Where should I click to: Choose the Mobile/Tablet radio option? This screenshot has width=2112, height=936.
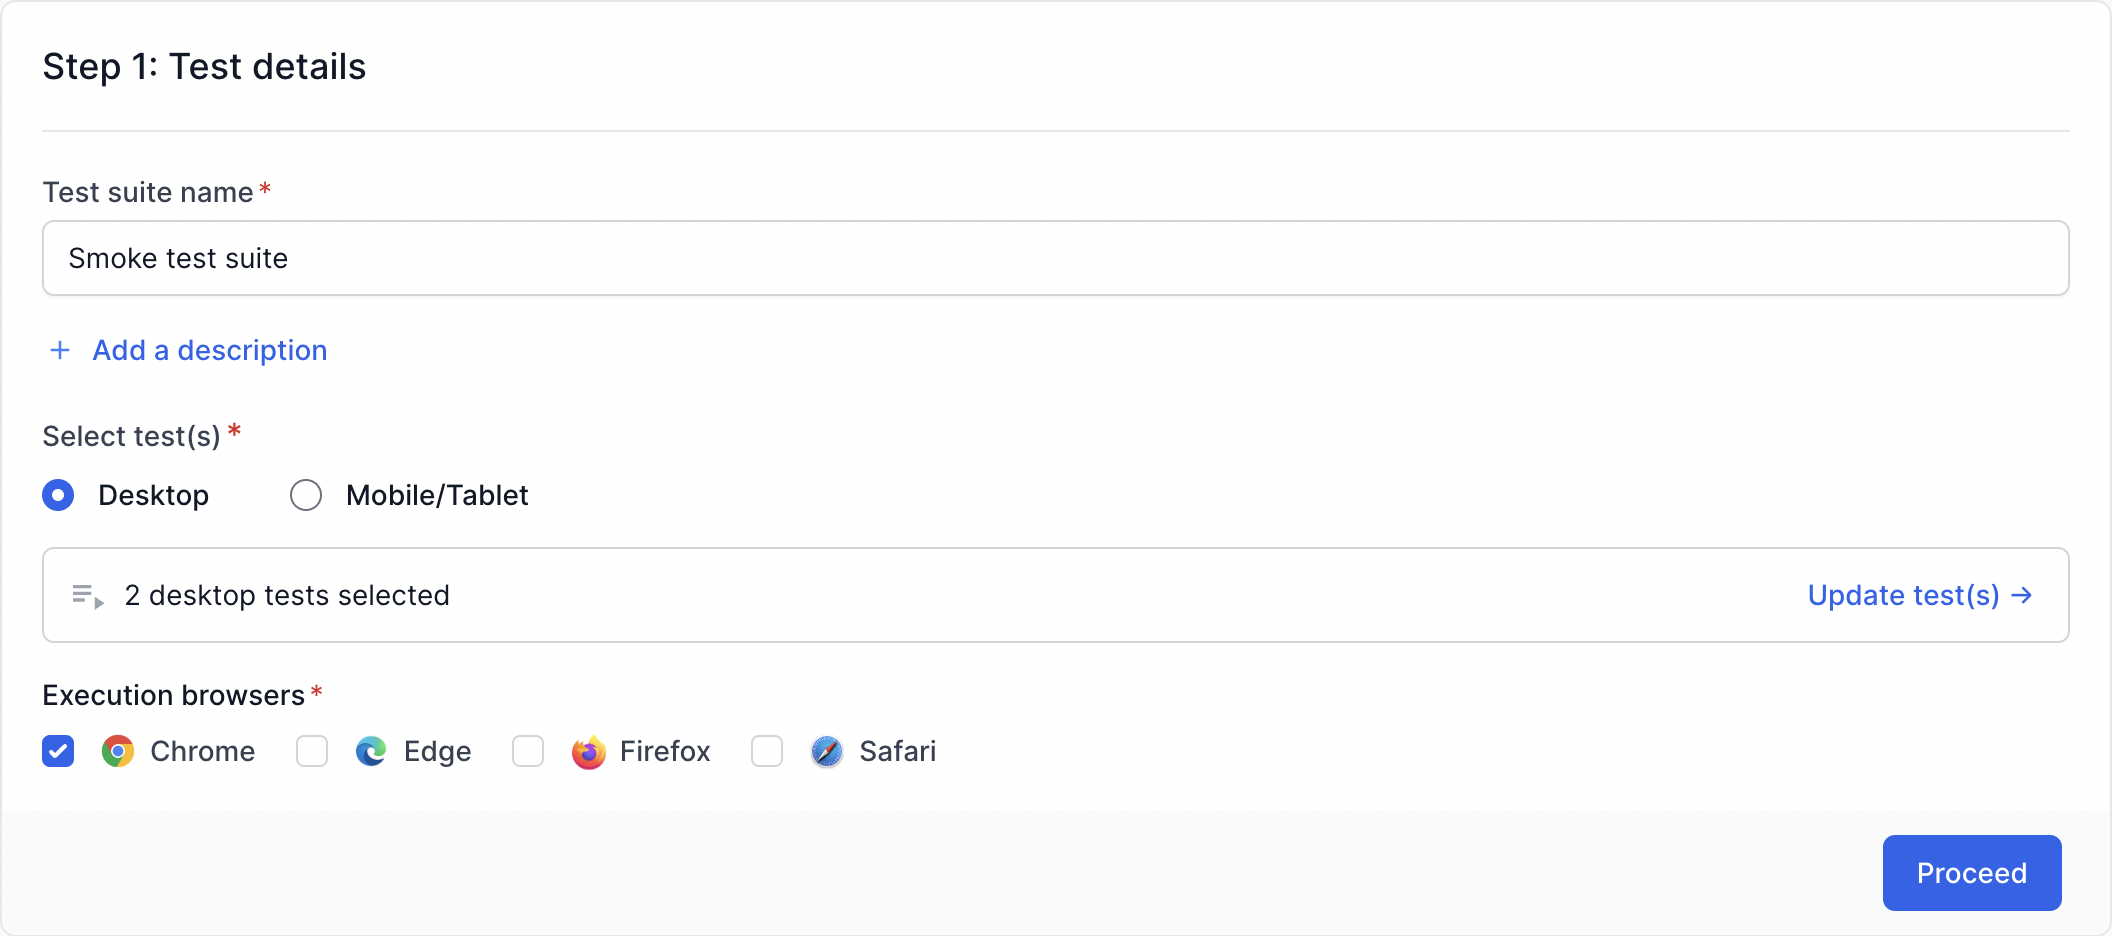[x=306, y=495]
